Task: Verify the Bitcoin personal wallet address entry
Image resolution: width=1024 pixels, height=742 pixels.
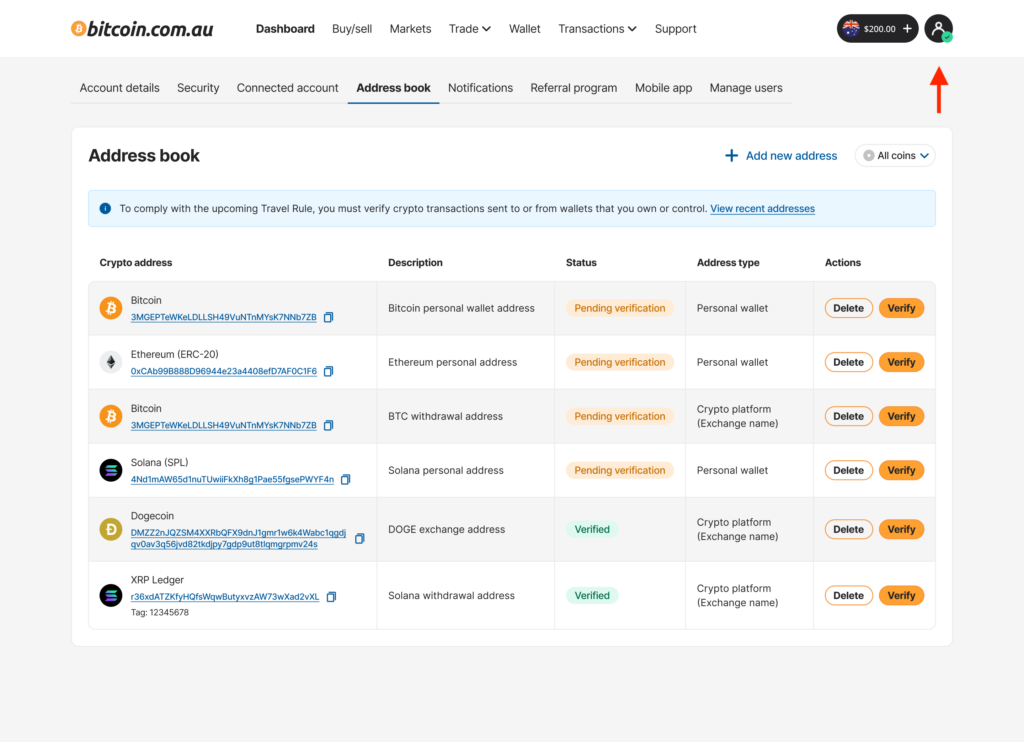Action: pyautogui.click(x=901, y=308)
